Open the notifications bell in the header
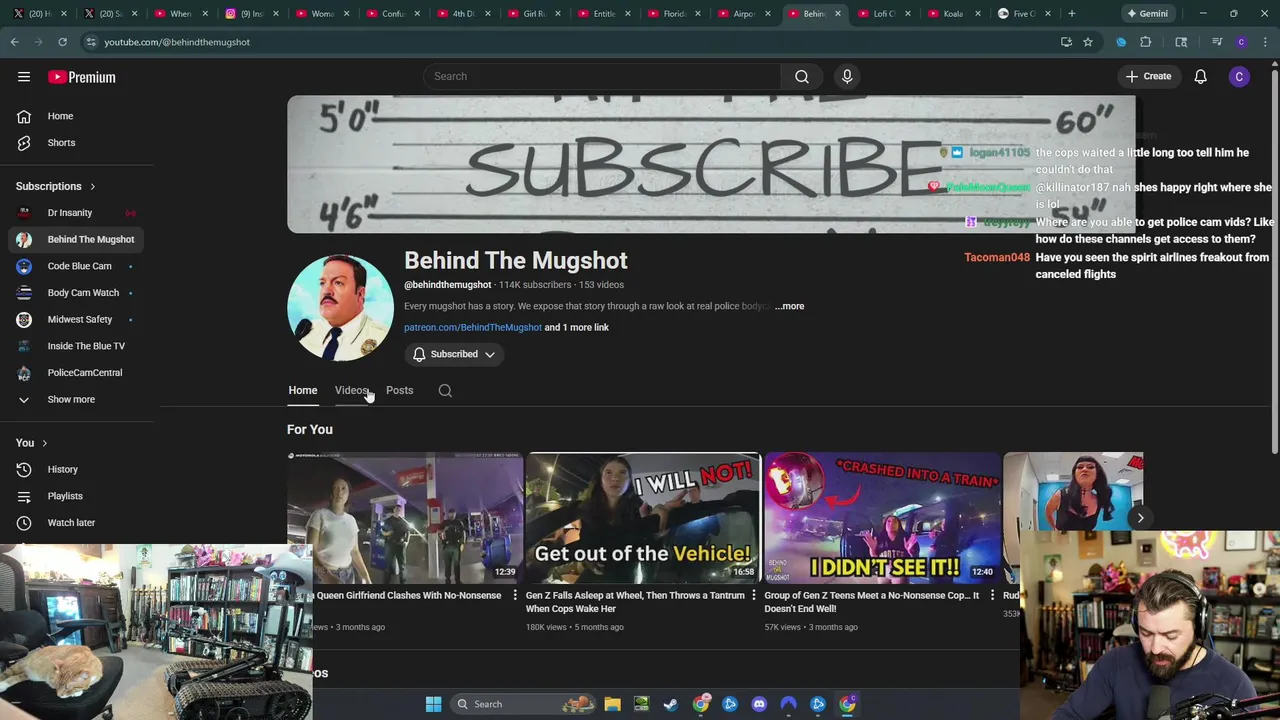This screenshot has height=720, width=1280. (x=1200, y=76)
